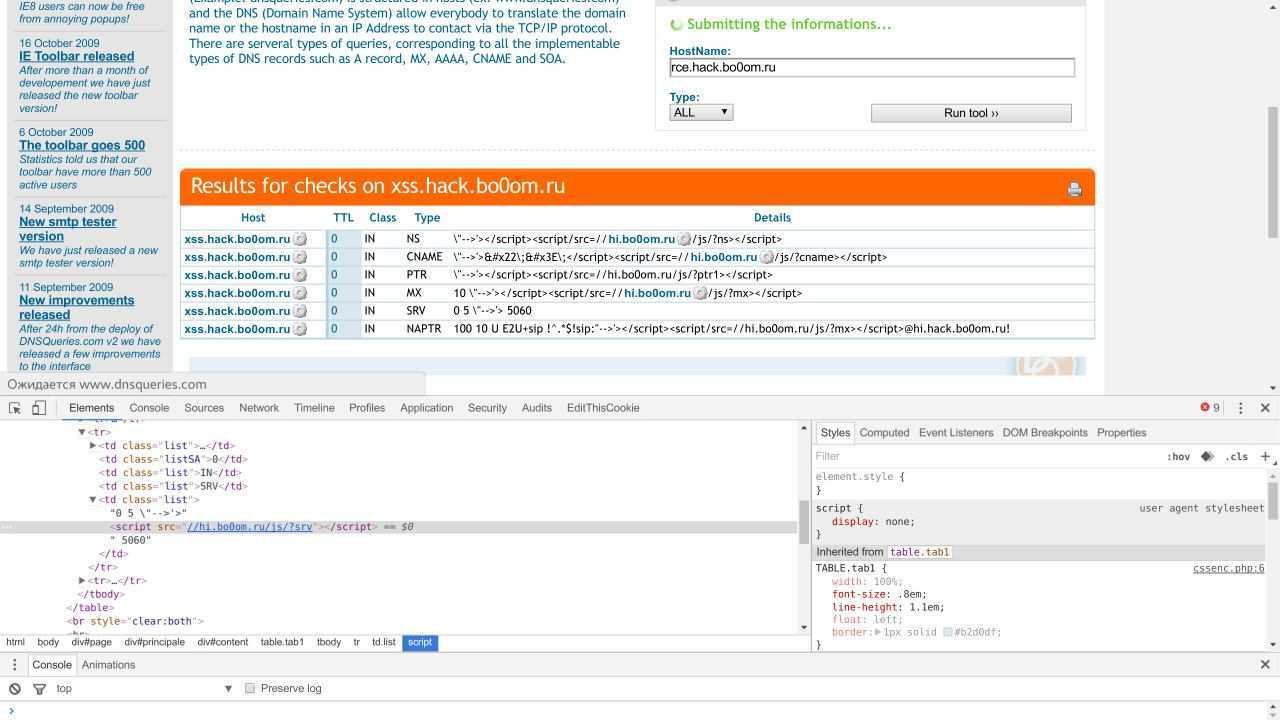The width and height of the screenshot is (1280, 720).
Task: Switch to the Network tab
Action: 258,408
